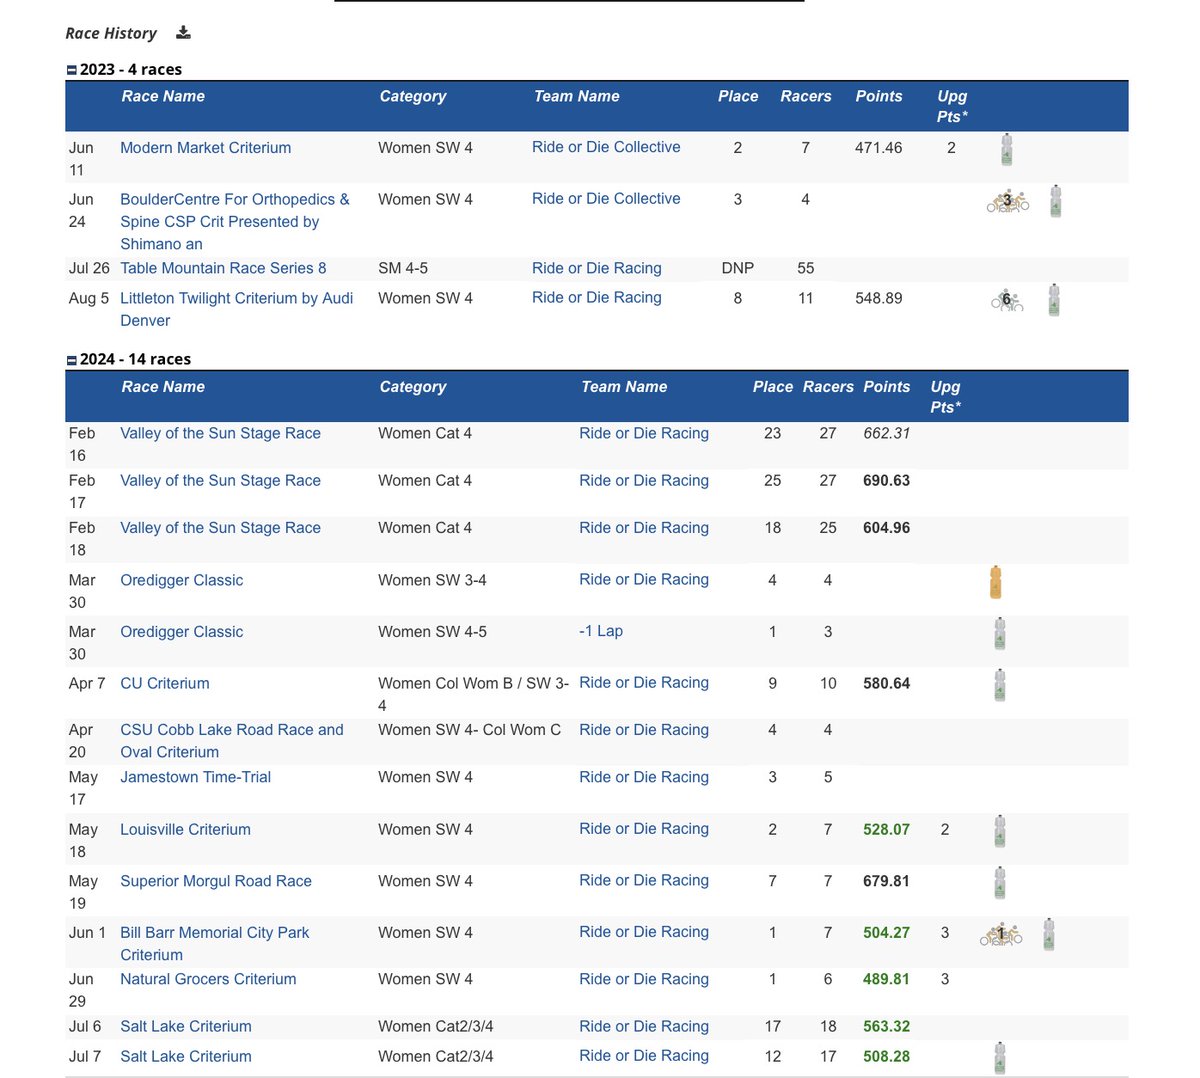Open the -1 Lap team link

601,631
